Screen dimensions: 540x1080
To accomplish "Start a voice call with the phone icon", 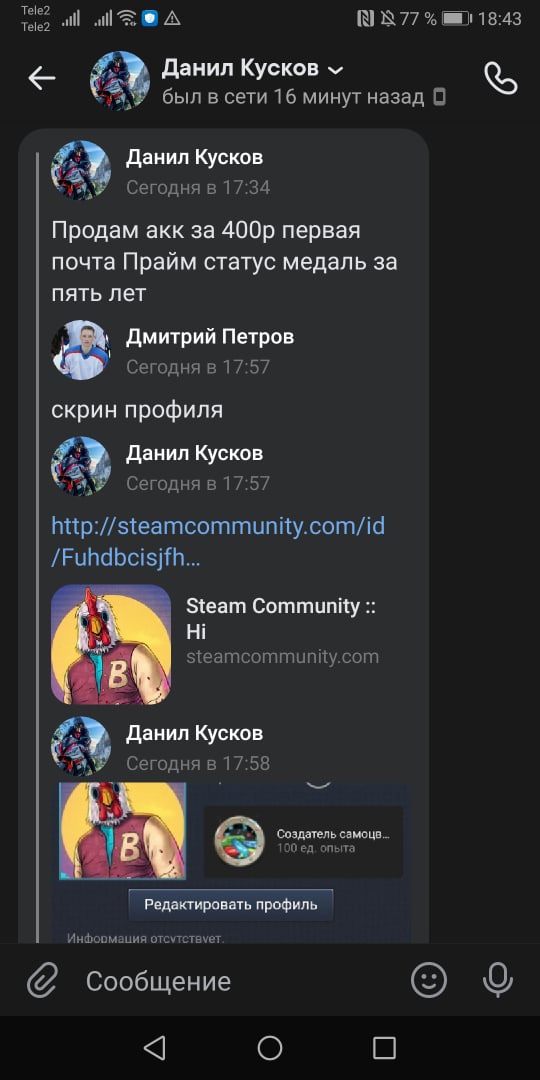I will pos(501,79).
